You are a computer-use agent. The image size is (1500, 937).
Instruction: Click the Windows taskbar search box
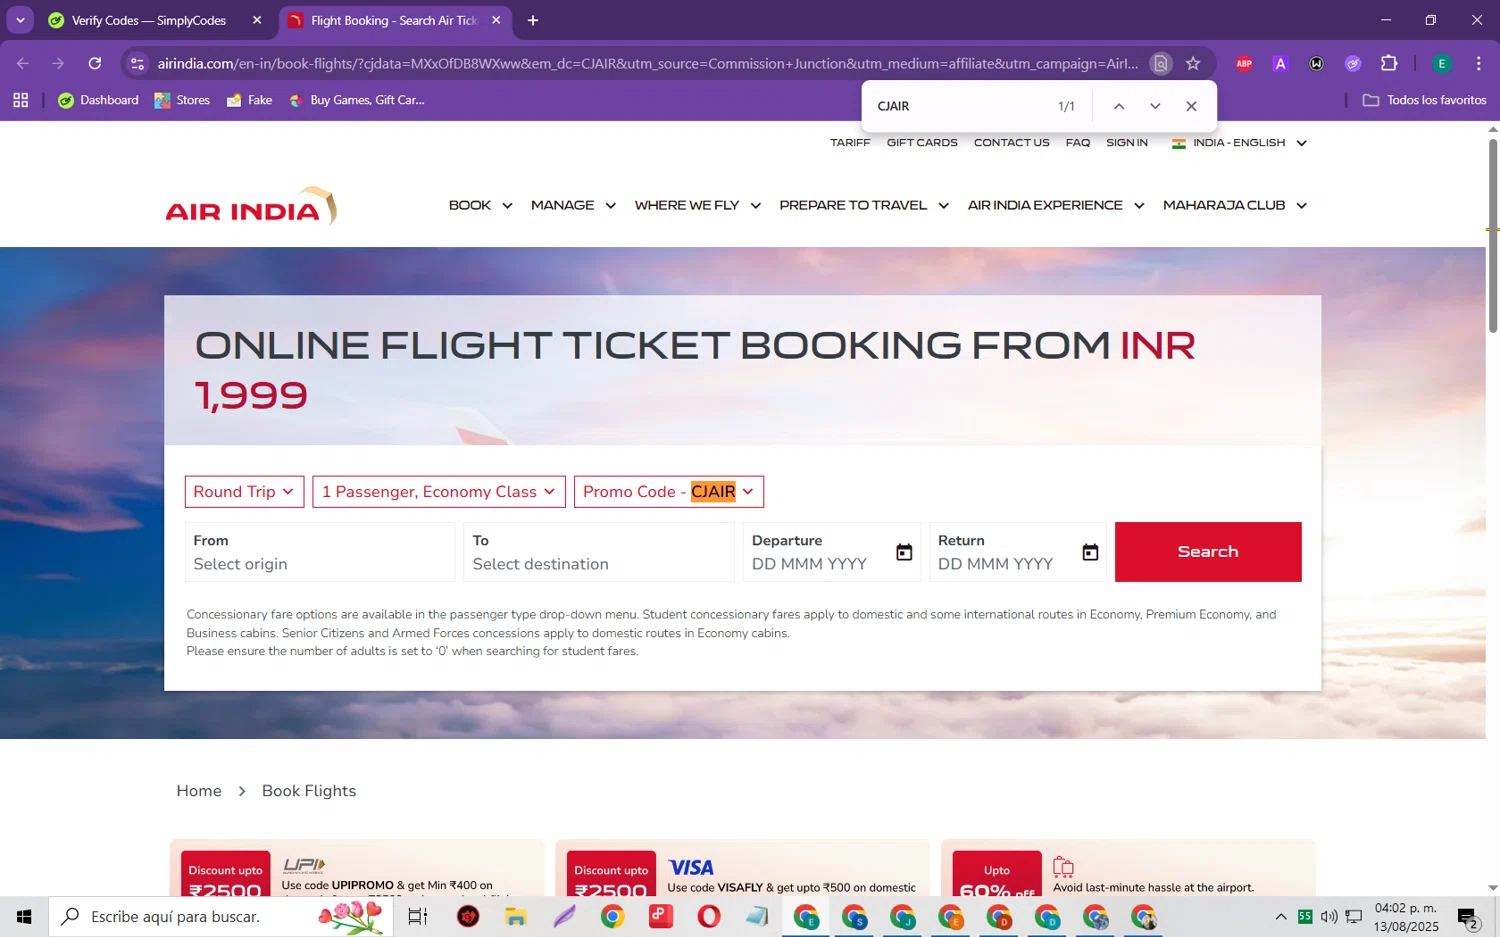(x=220, y=916)
